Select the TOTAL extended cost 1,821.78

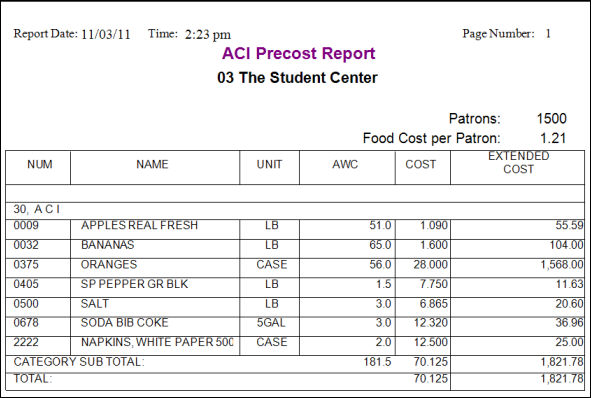click(x=562, y=378)
